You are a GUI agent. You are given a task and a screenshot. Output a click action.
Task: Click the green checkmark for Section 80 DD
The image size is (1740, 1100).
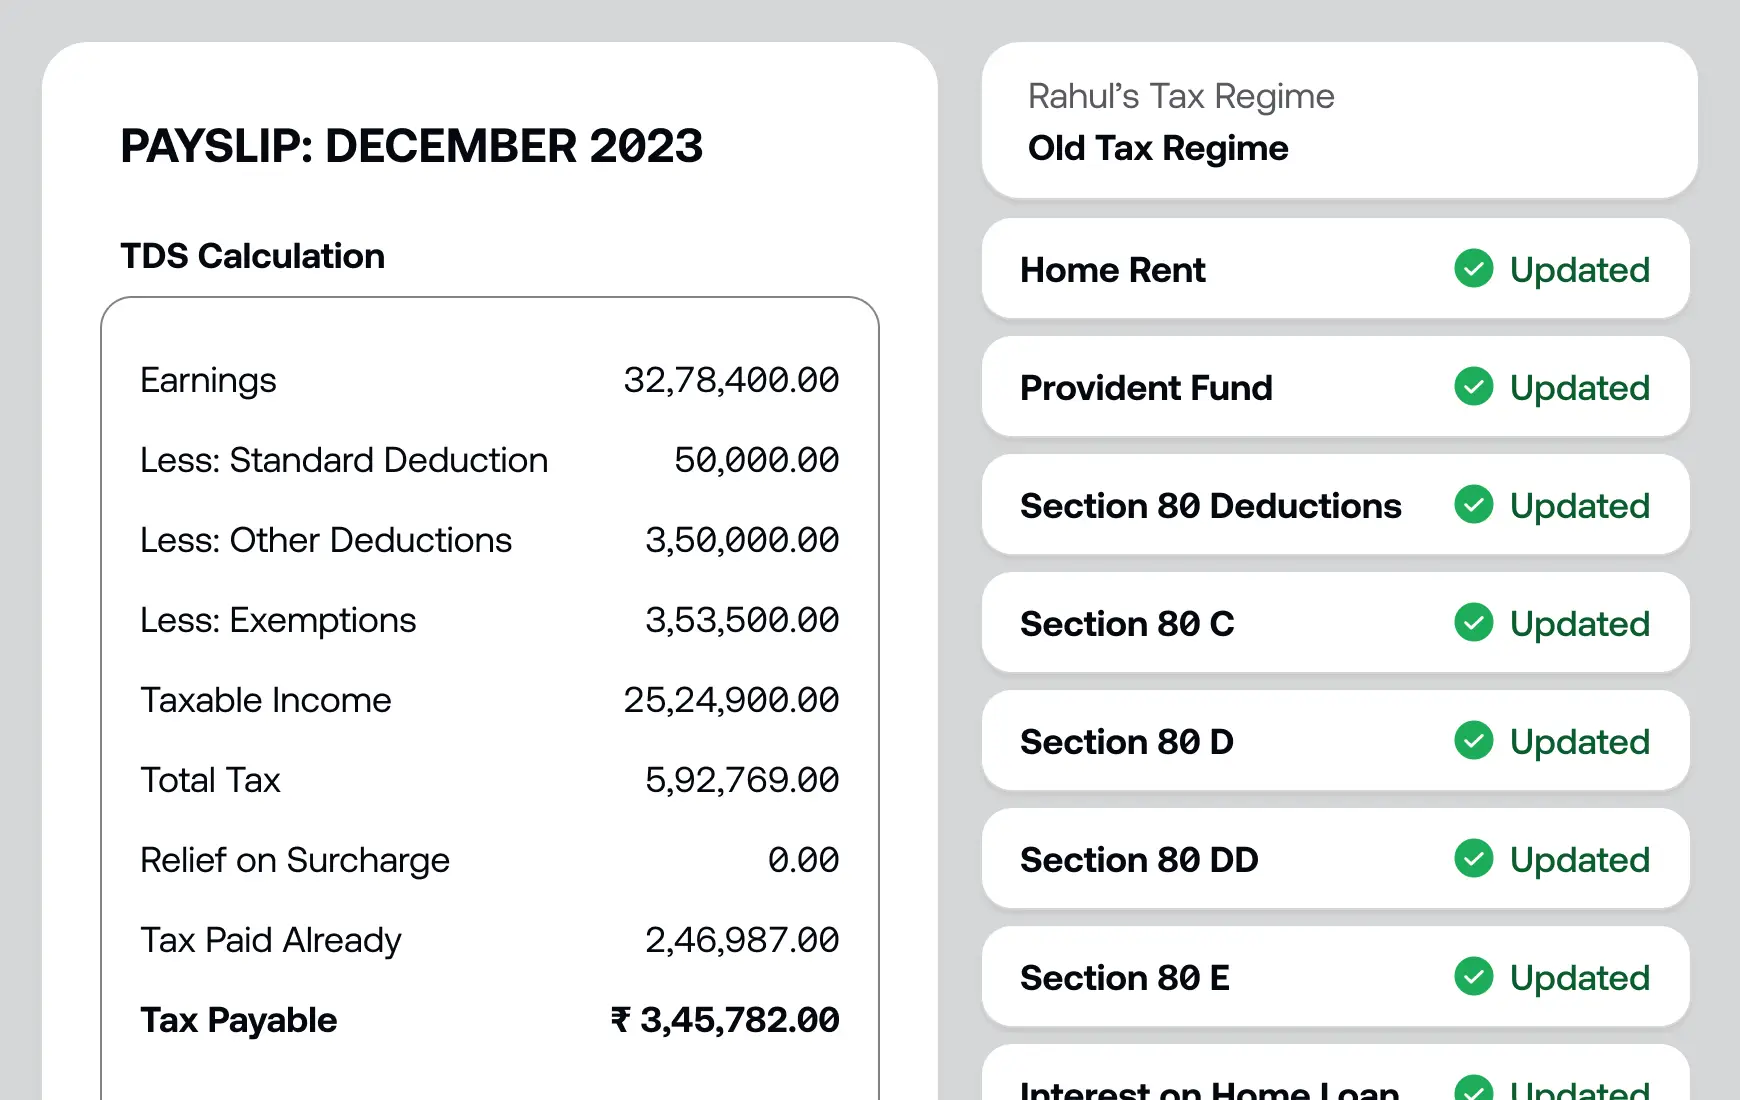pyautogui.click(x=1473, y=859)
